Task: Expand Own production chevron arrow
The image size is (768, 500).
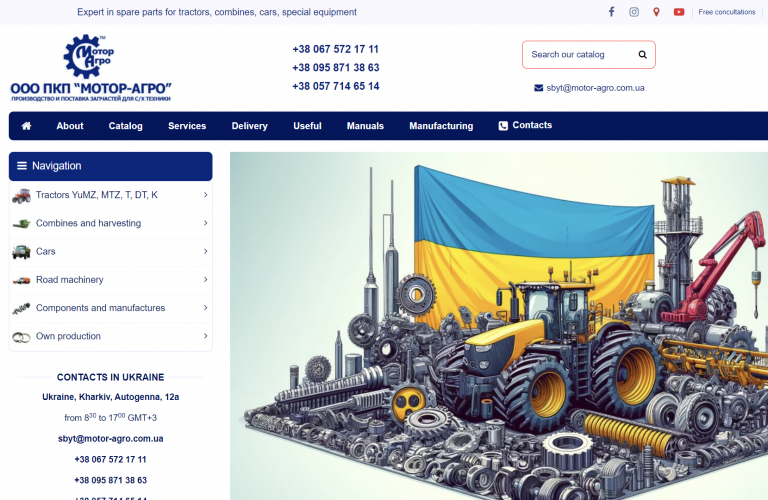Action: pyautogui.click(x=205, y=336)
